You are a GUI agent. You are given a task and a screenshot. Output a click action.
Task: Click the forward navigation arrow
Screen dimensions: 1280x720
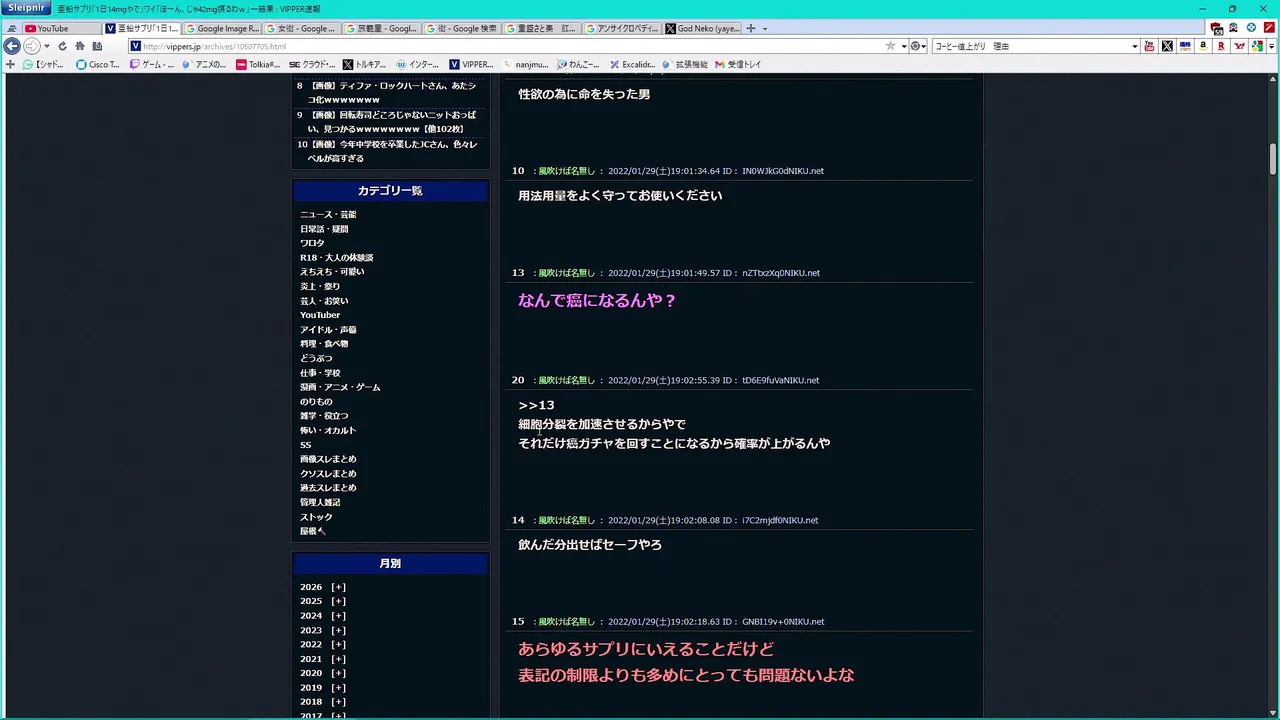coord(32,46)
